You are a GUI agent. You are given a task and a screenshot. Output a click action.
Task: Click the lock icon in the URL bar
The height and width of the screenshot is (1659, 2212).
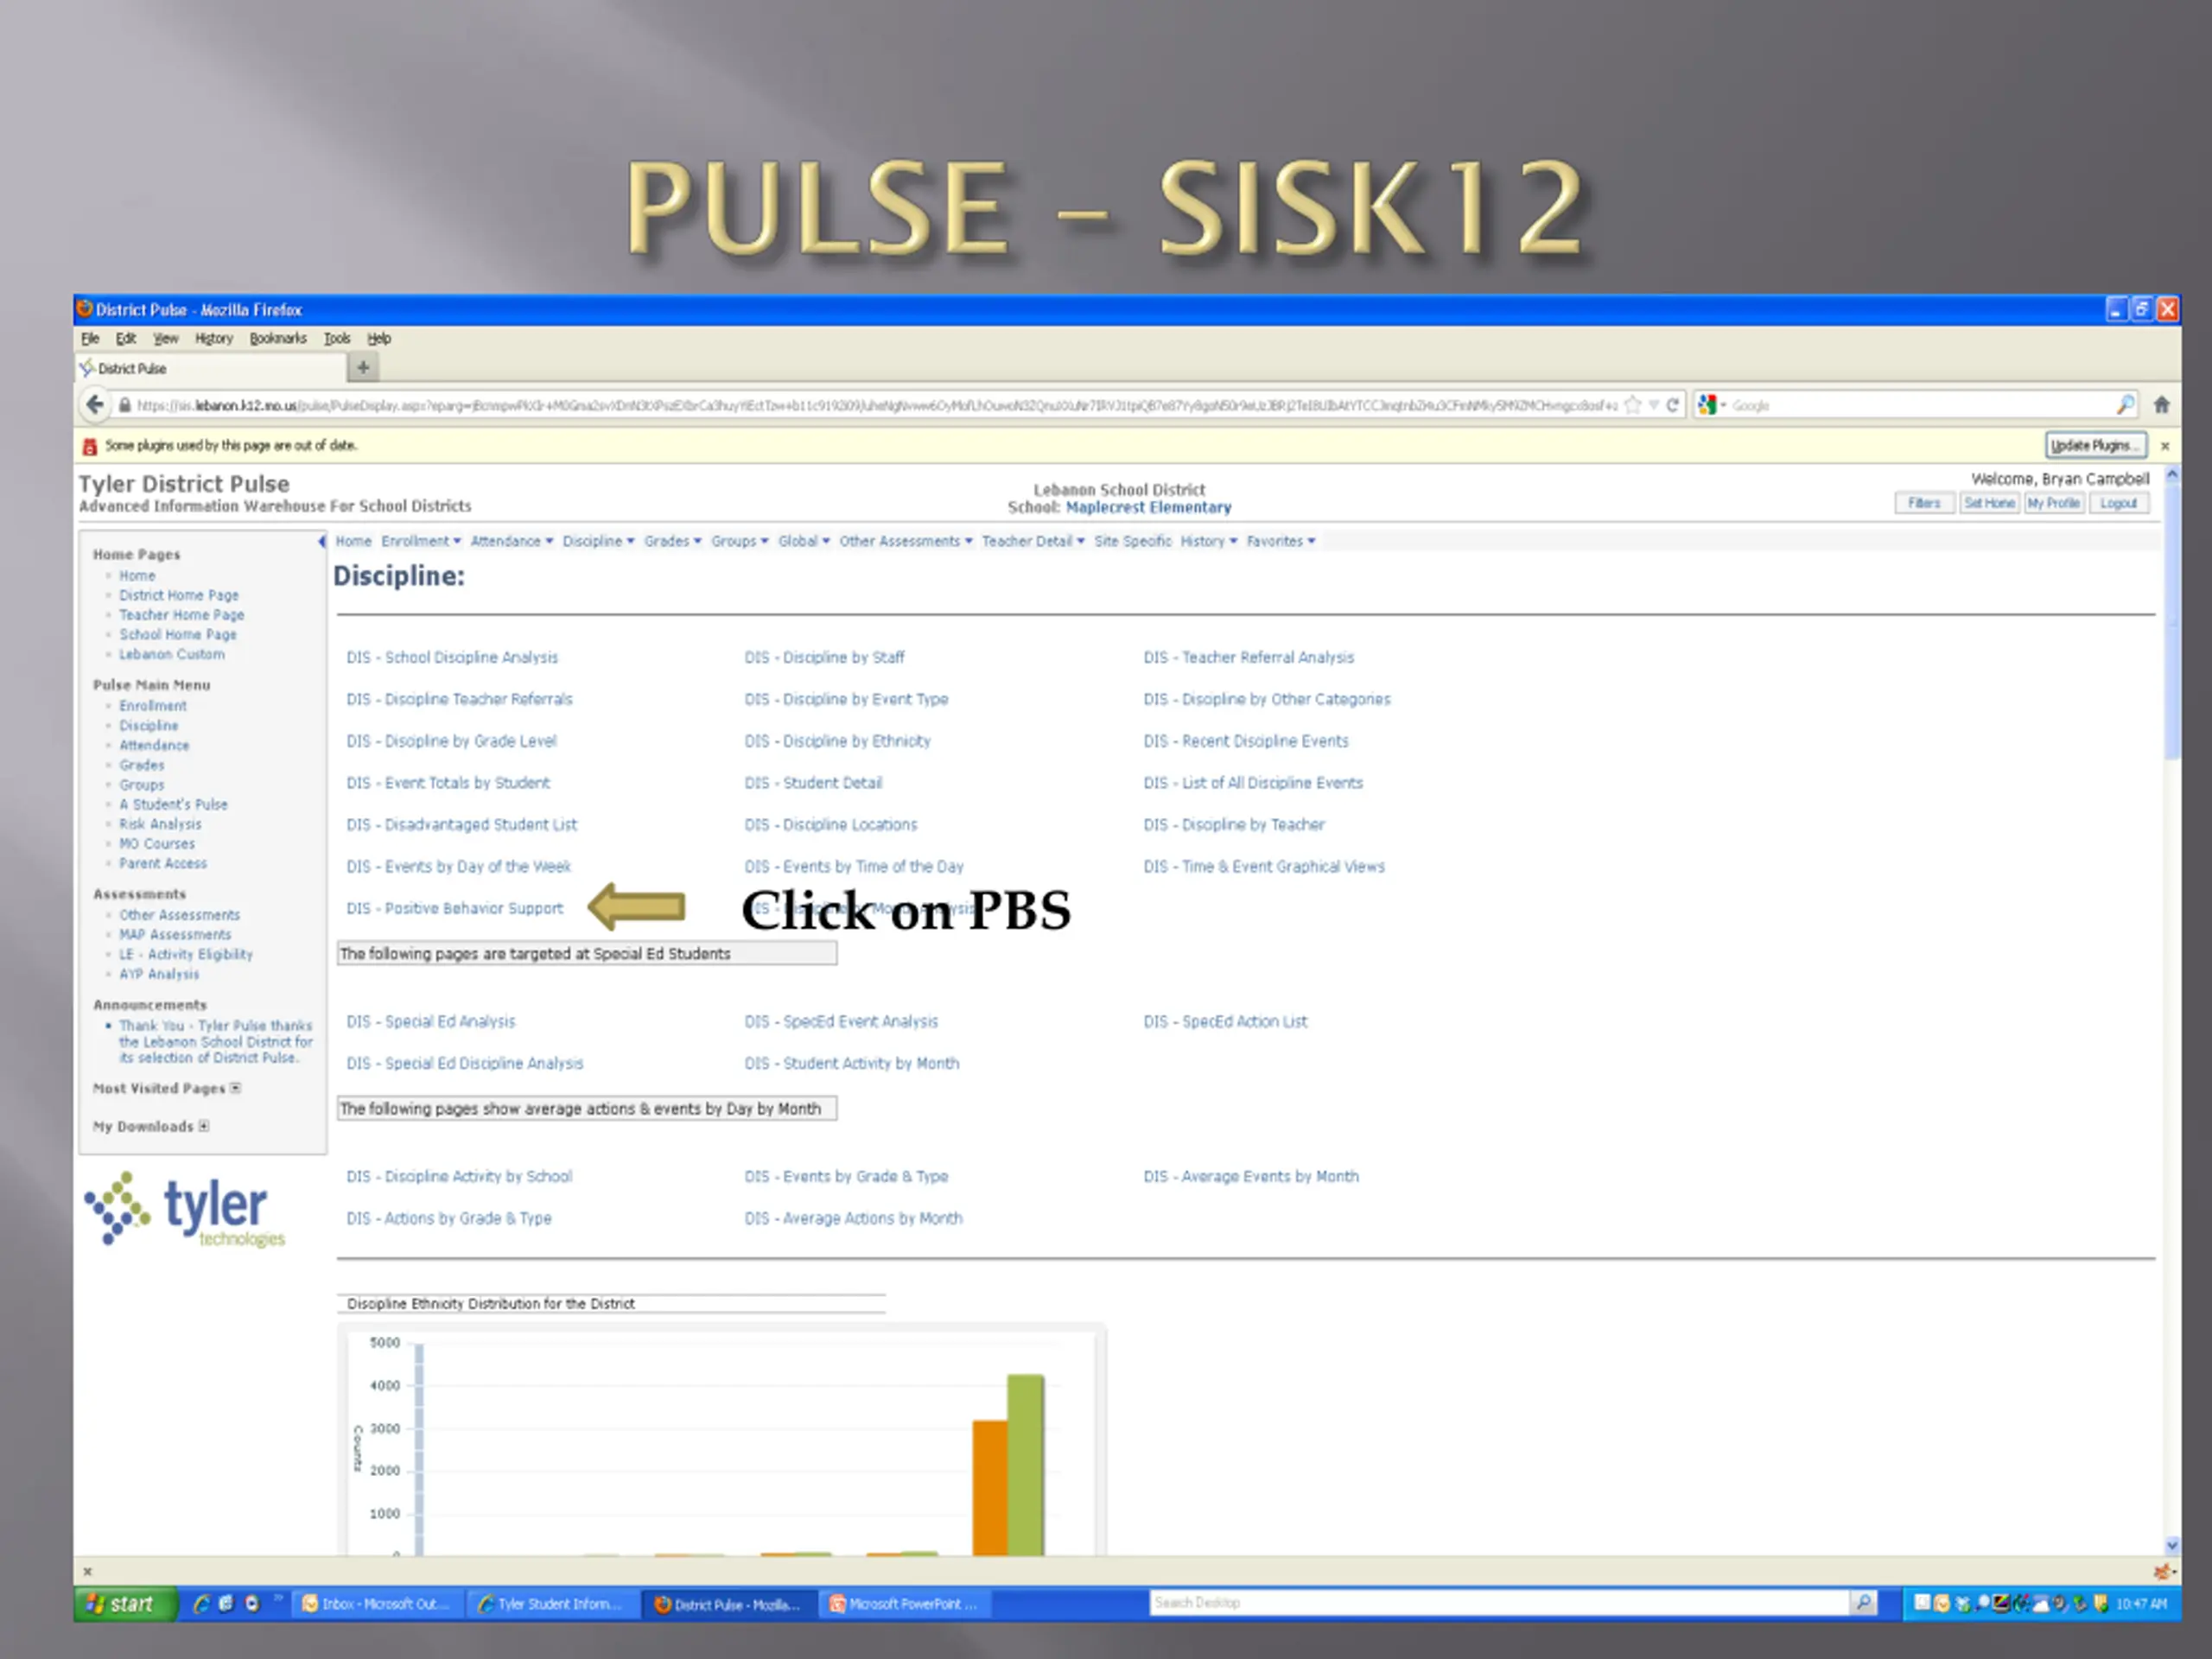pyautogui.click(x=125, y=405)
